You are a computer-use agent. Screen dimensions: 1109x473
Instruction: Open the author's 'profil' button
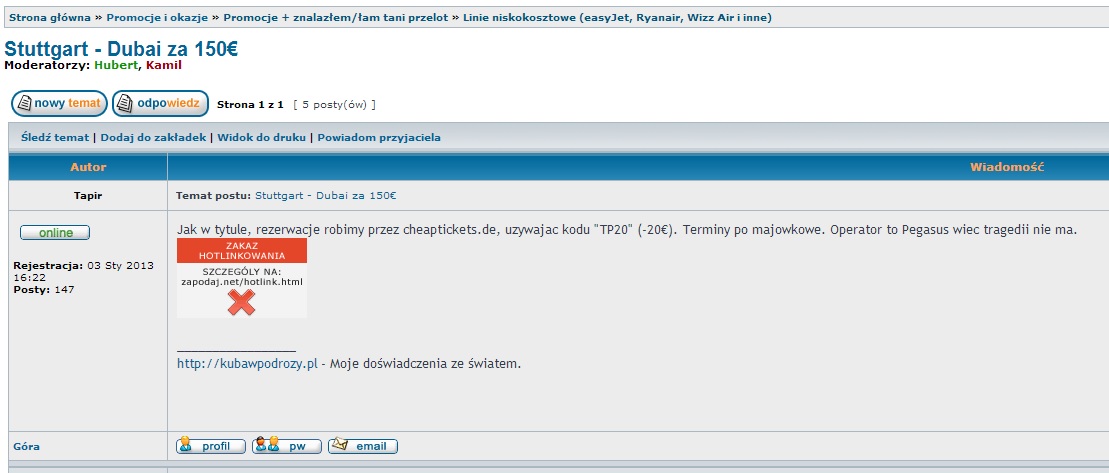[211, 446]
